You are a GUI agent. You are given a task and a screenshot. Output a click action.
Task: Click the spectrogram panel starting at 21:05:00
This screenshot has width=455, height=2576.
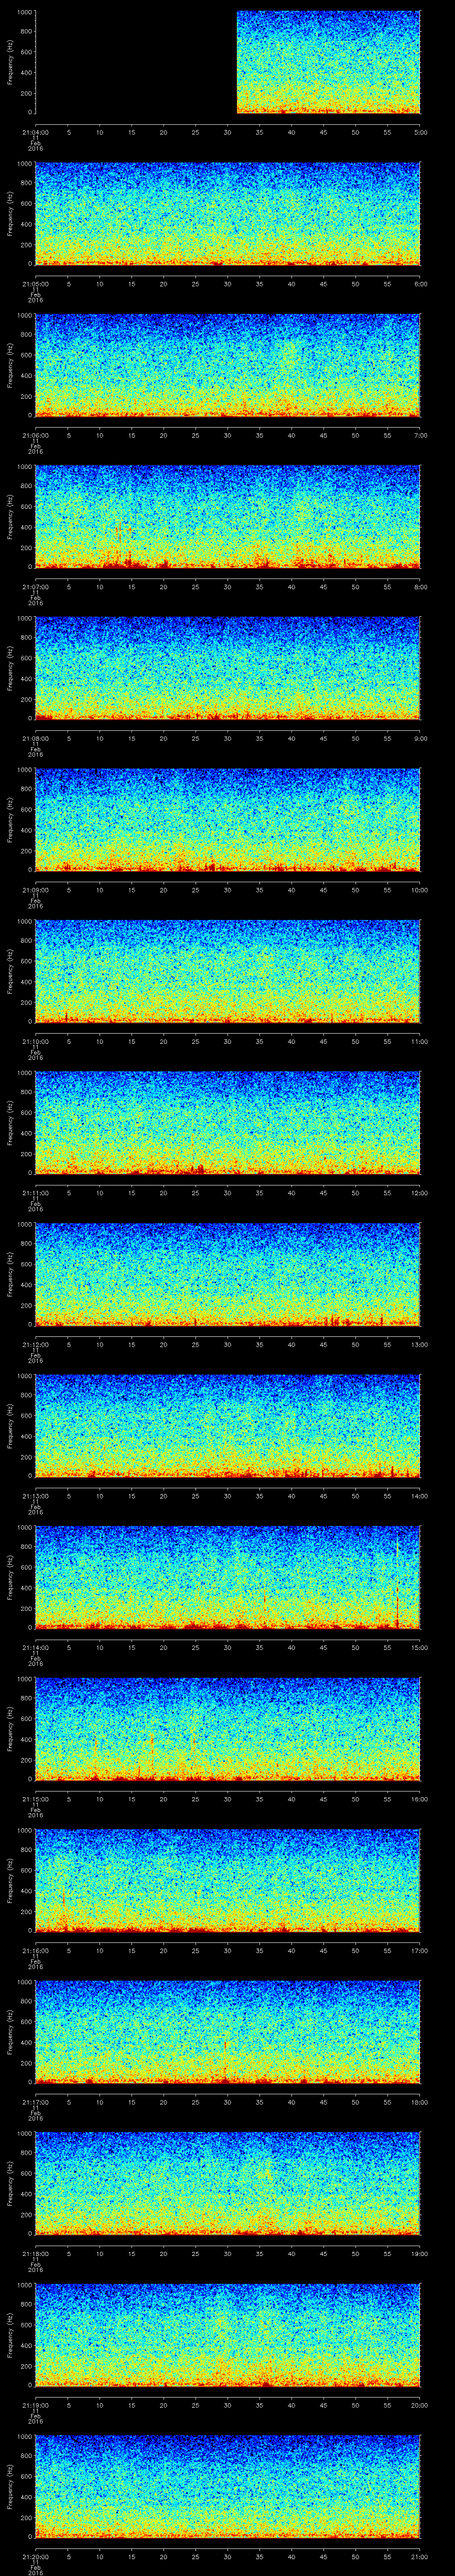pyautogui.click(x=227, y=214)
